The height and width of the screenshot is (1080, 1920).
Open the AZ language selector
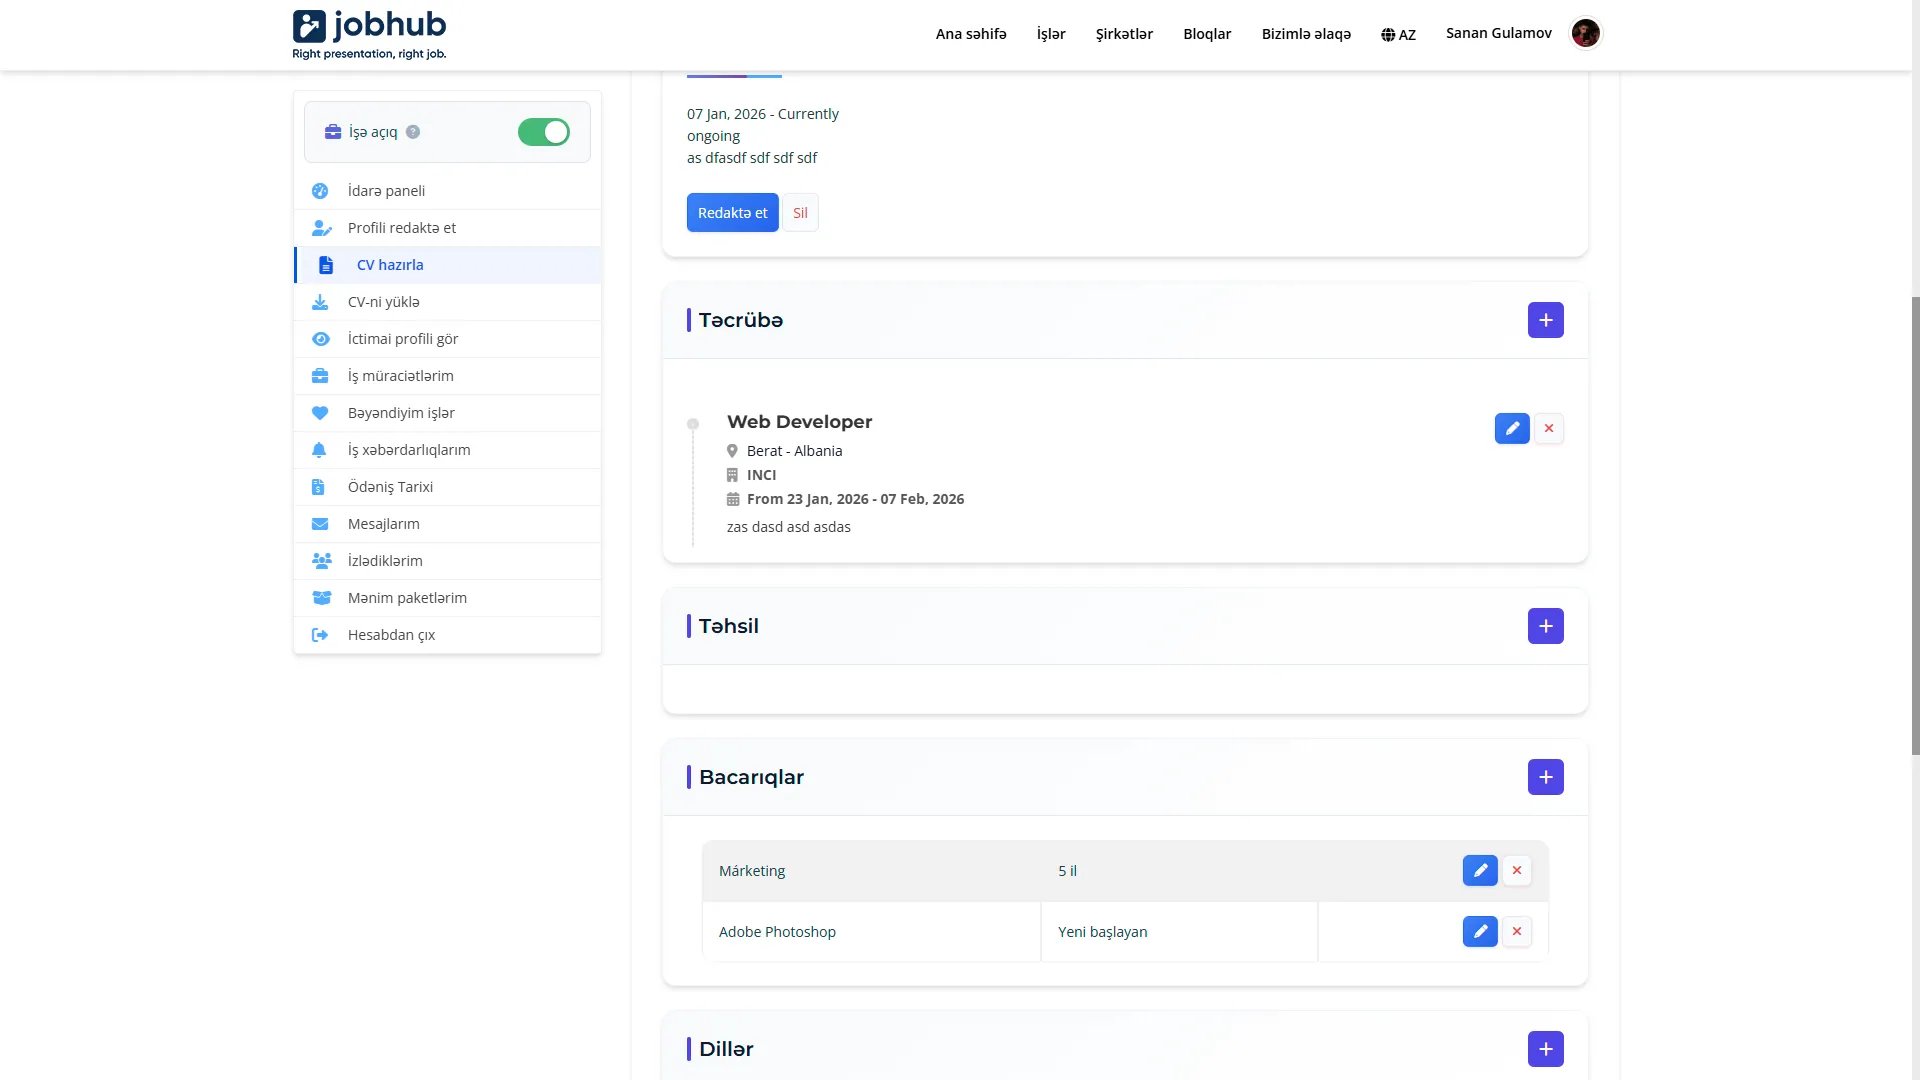click(x=1398, y=35)
